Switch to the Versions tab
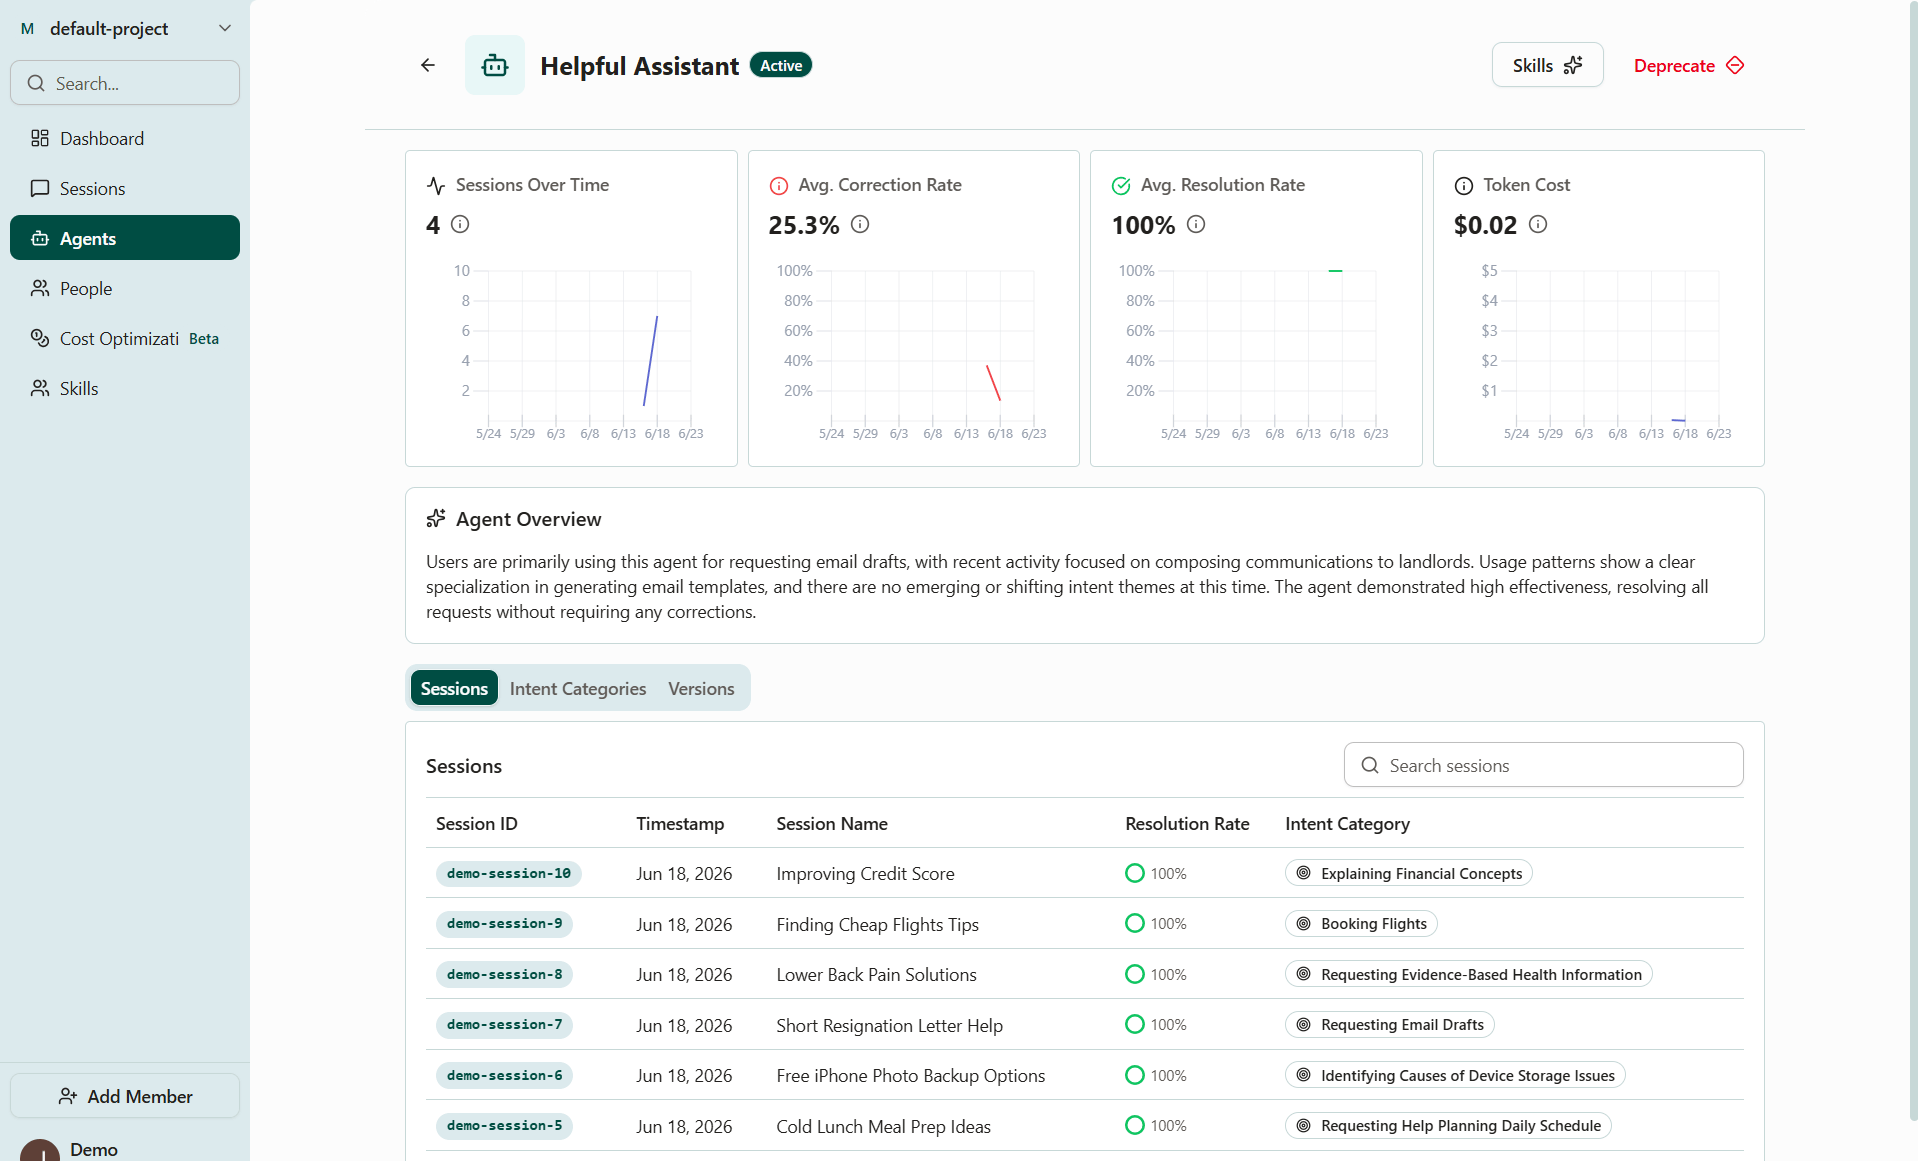 (701, 688)
